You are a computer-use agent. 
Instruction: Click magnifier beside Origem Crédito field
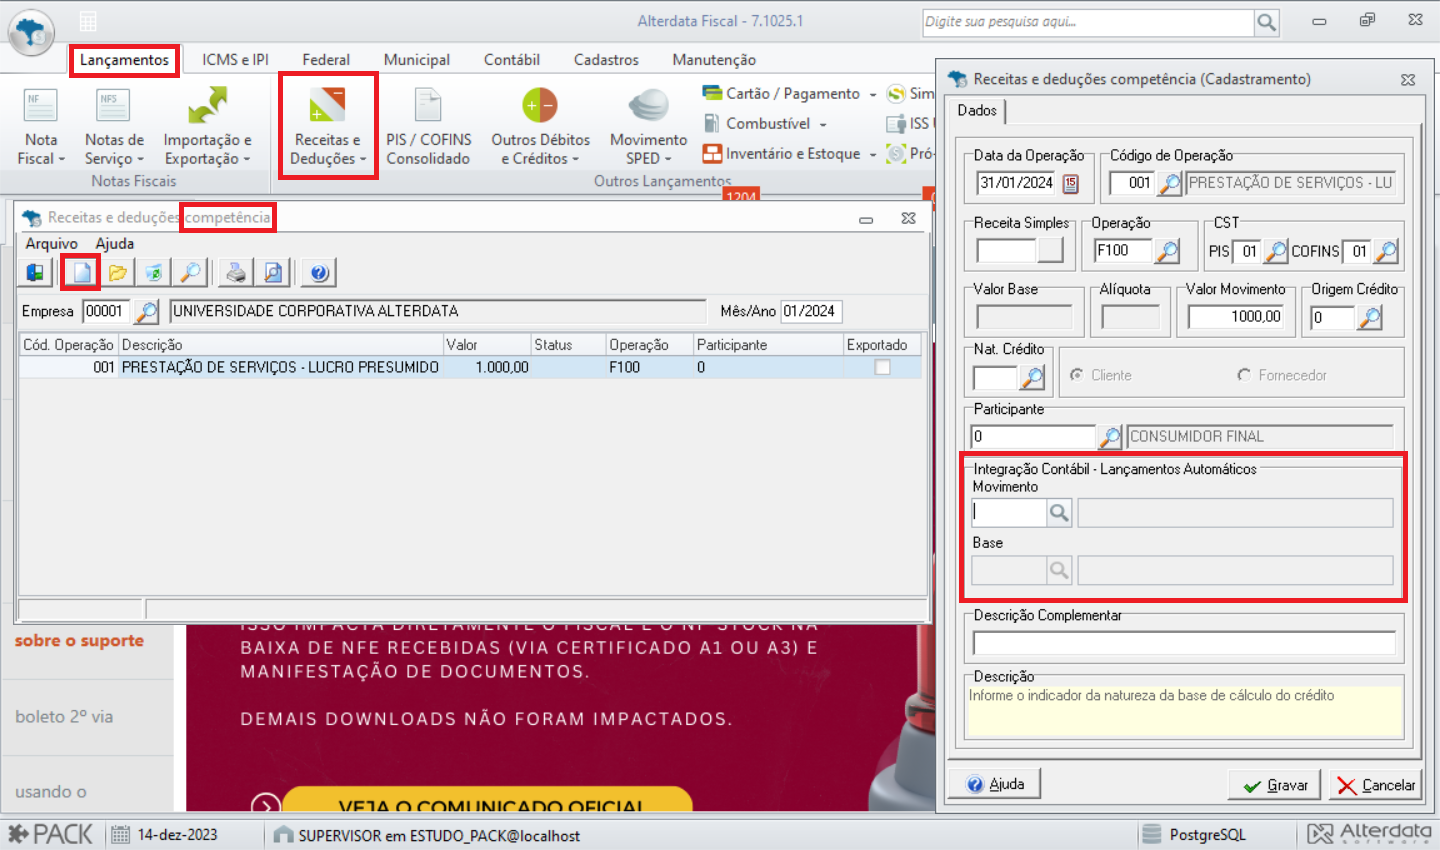pyautogui.click(x=1370, y=318)
